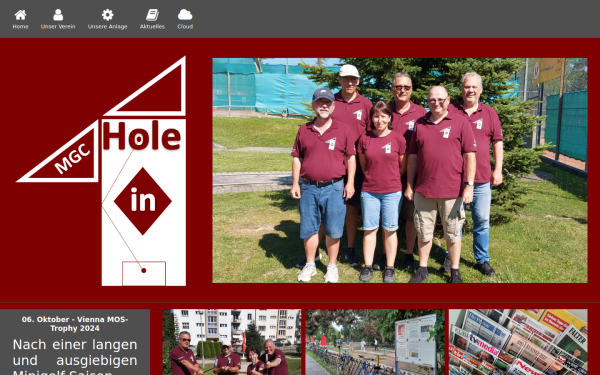Open the Unser Verein menu label

coord(58,27)
